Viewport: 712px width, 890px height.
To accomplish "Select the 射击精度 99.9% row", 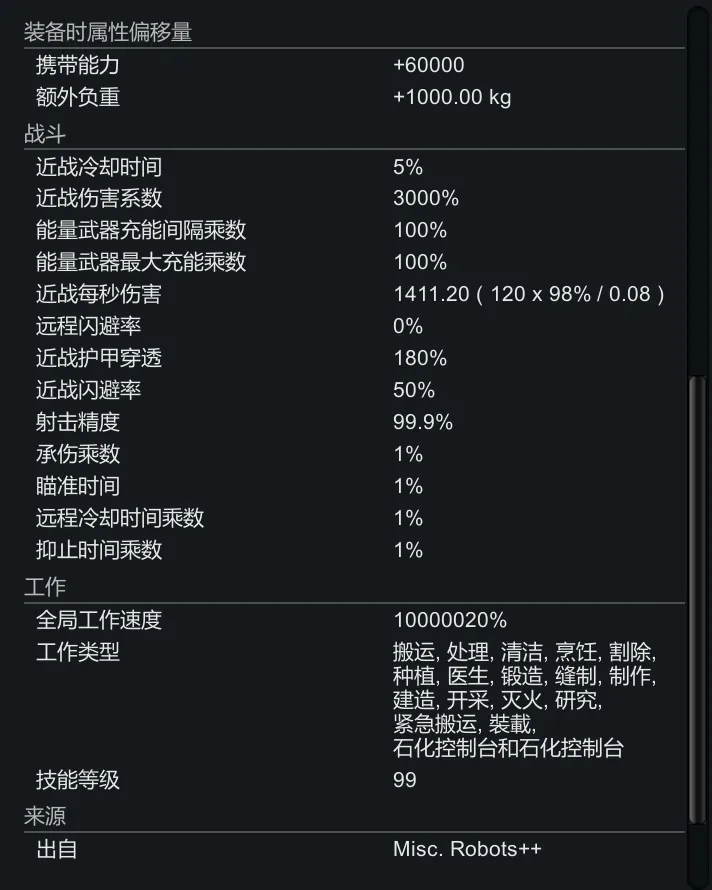I will [350, 422].
